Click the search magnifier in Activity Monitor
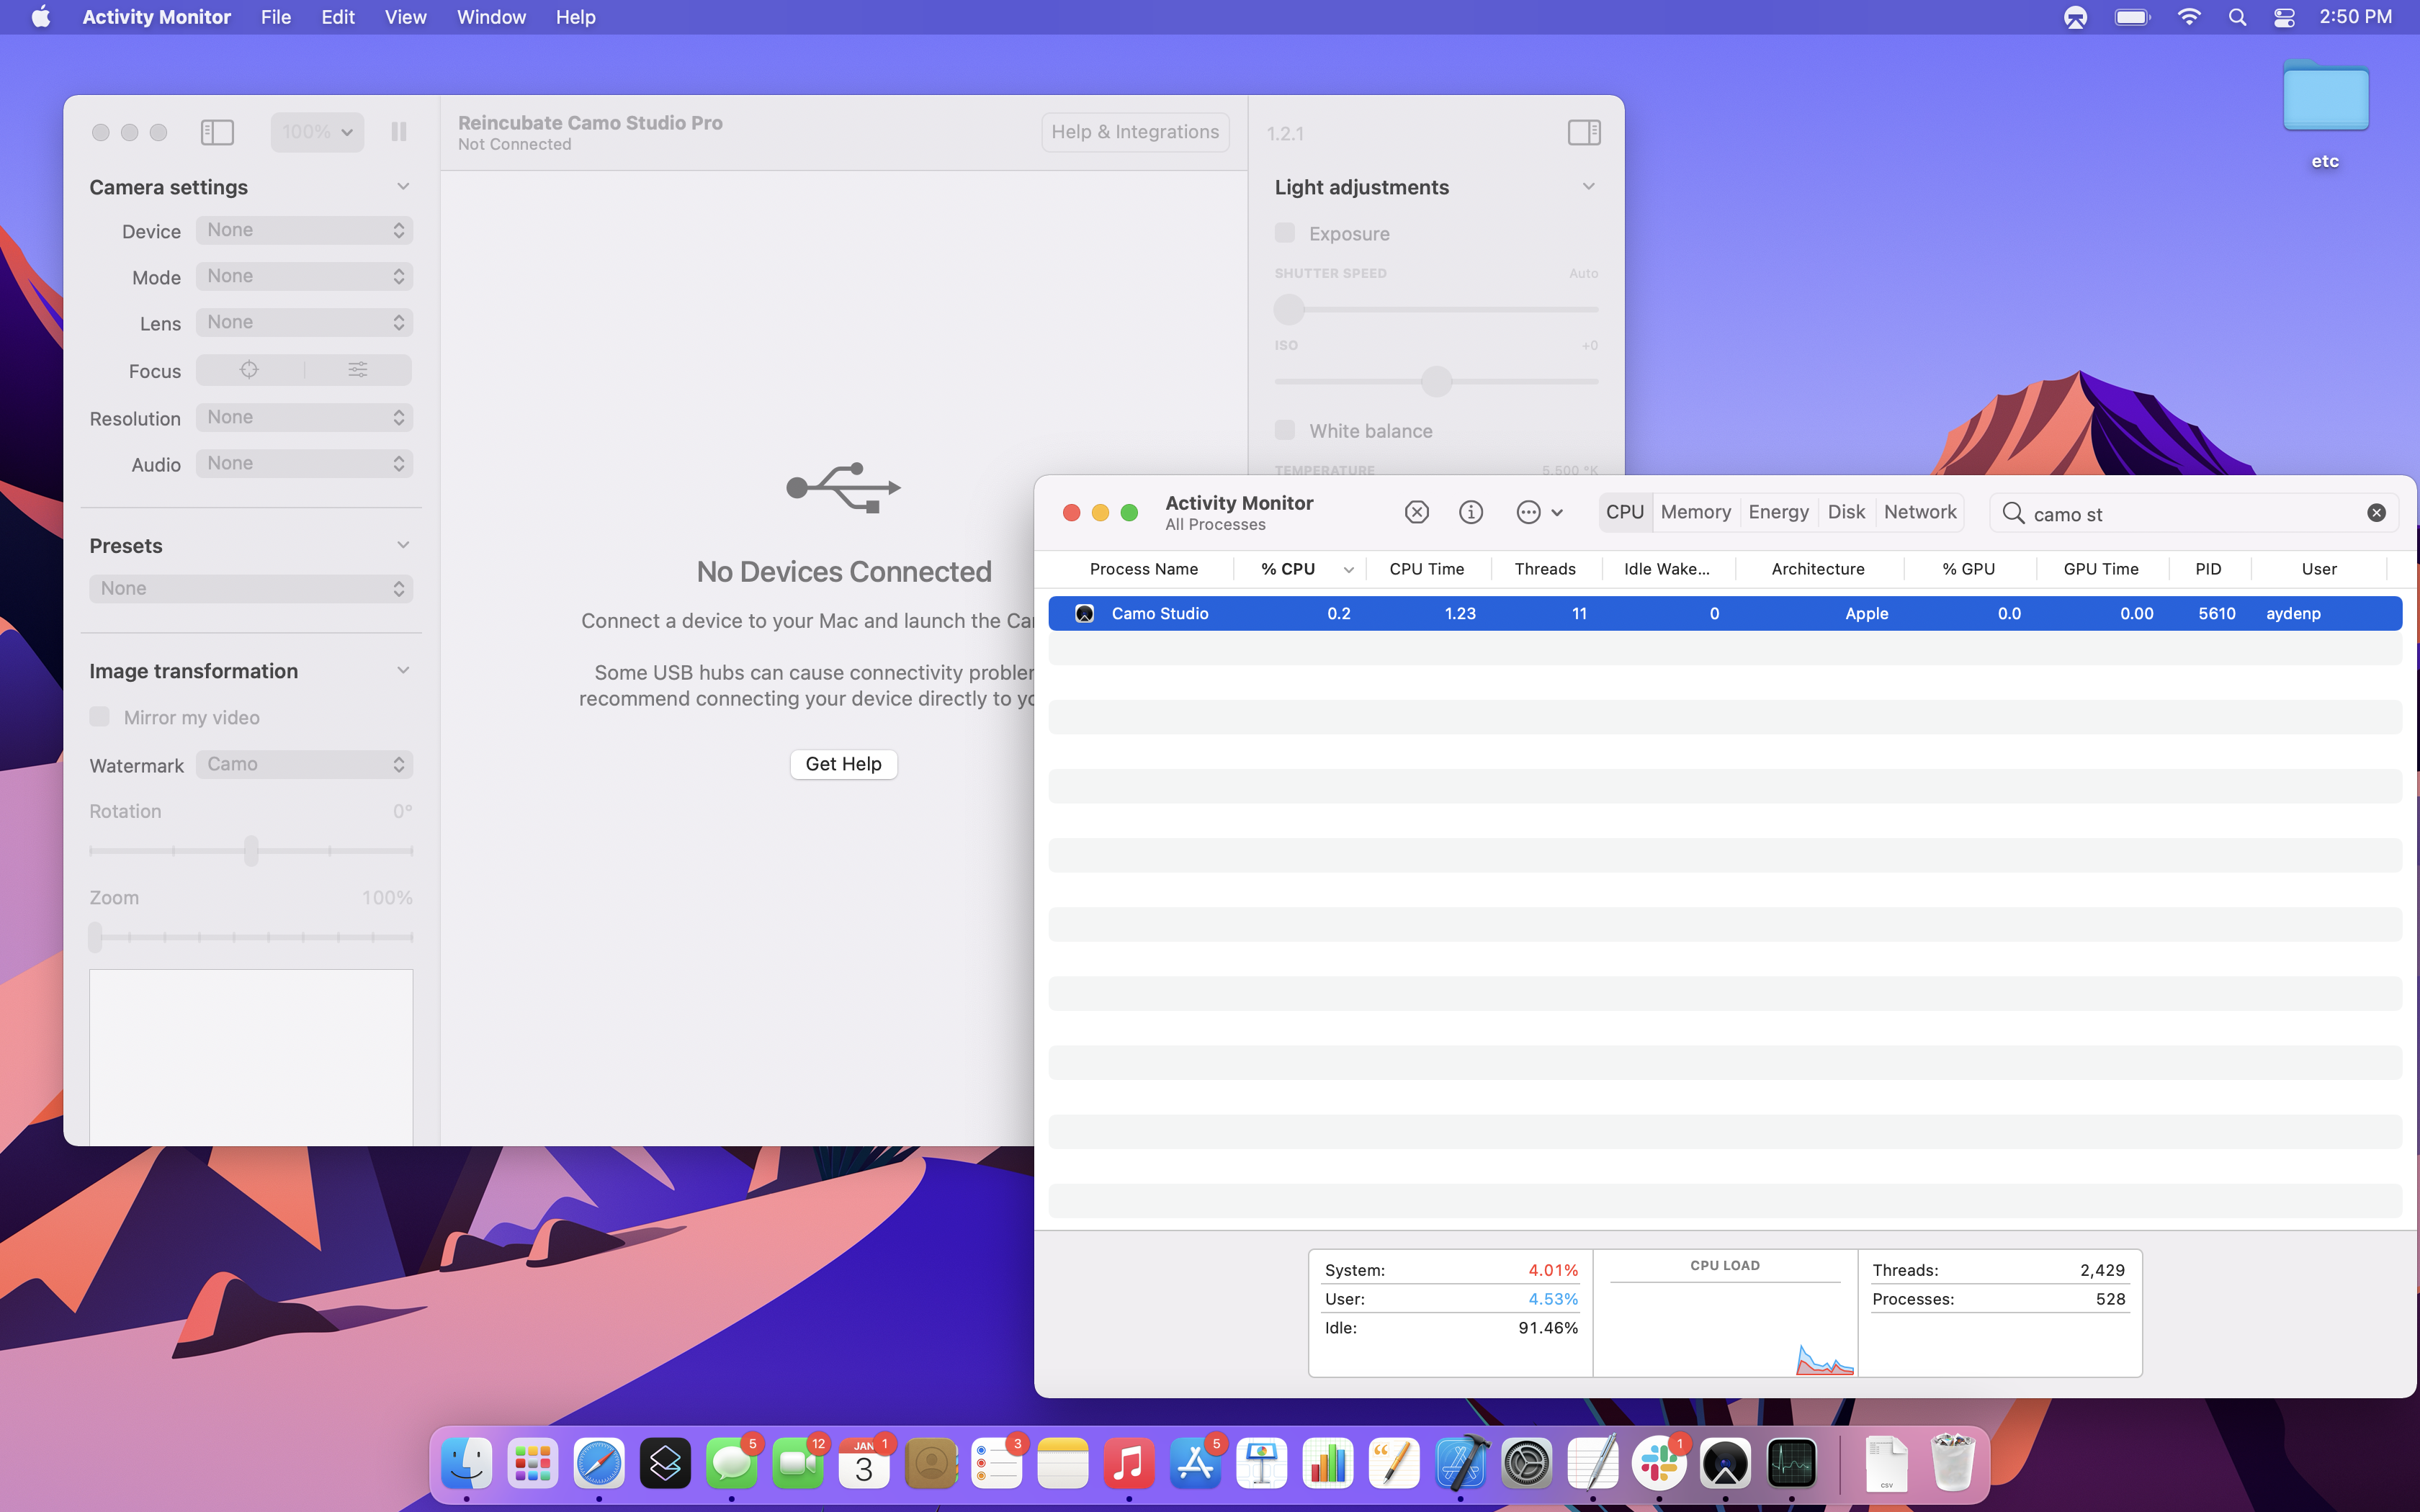The height and width of the screenshot is (1512, 2420). [2013, 513]
